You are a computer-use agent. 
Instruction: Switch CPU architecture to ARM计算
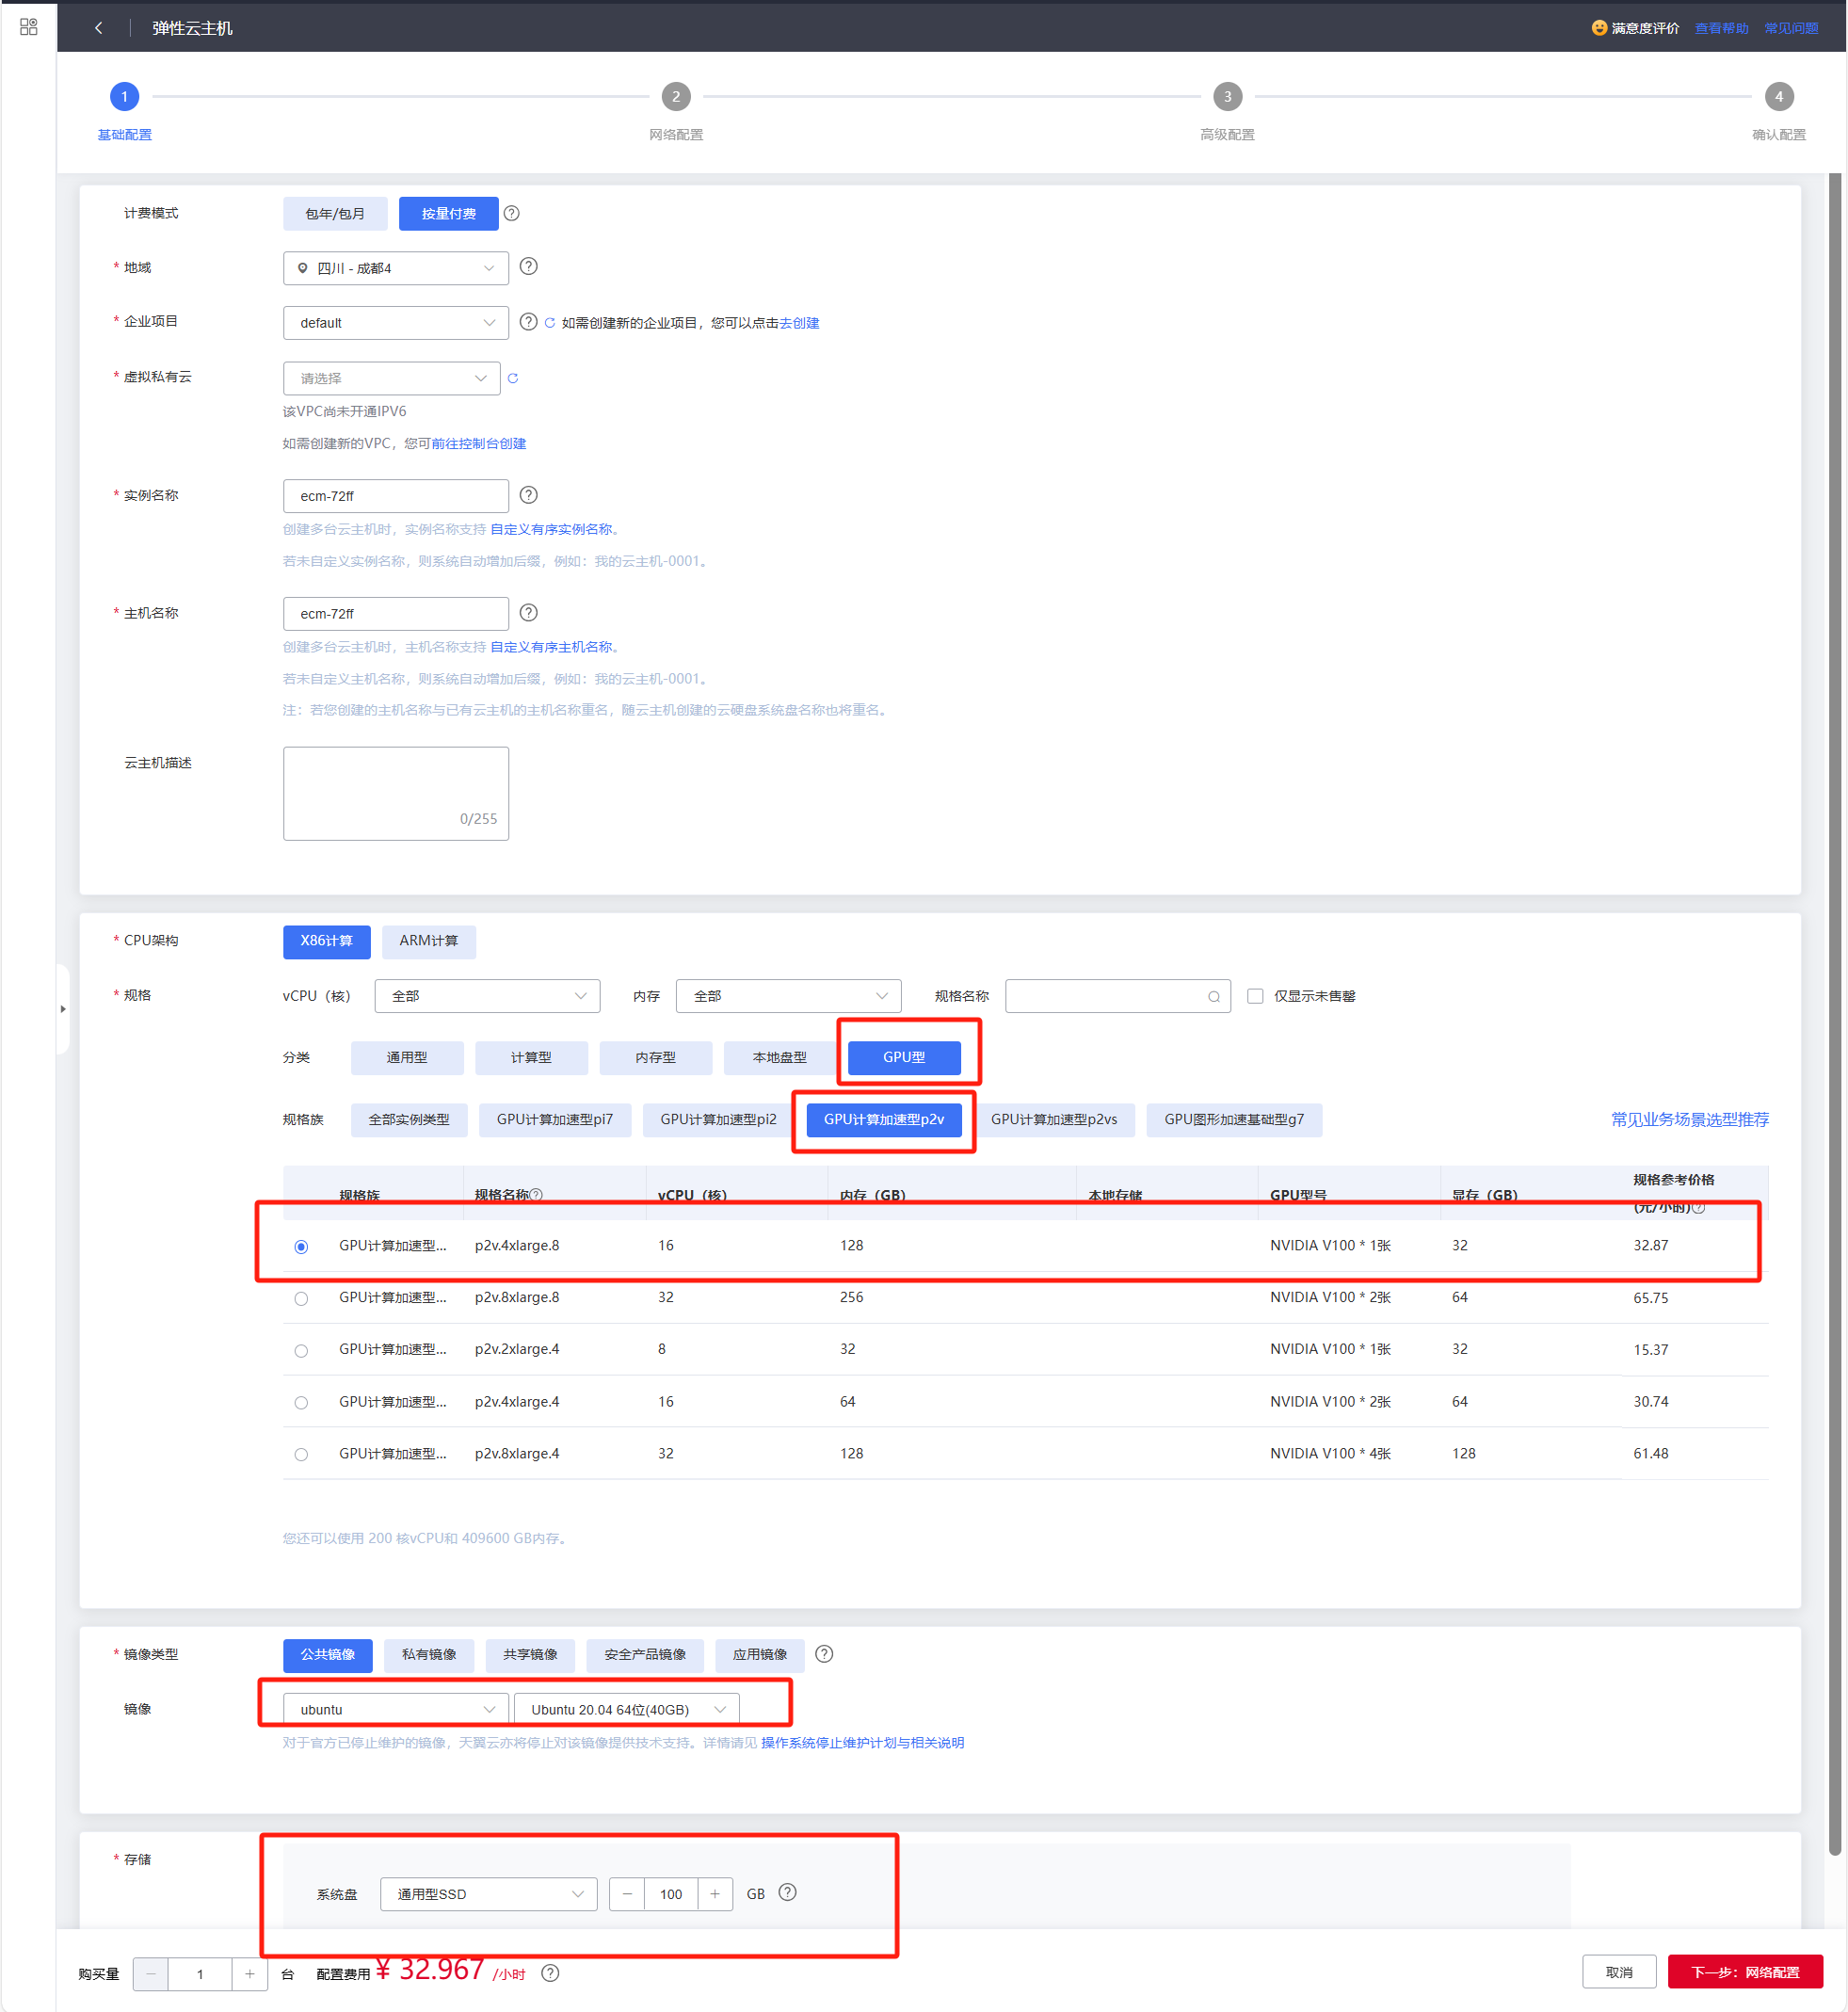pos(429,941)
